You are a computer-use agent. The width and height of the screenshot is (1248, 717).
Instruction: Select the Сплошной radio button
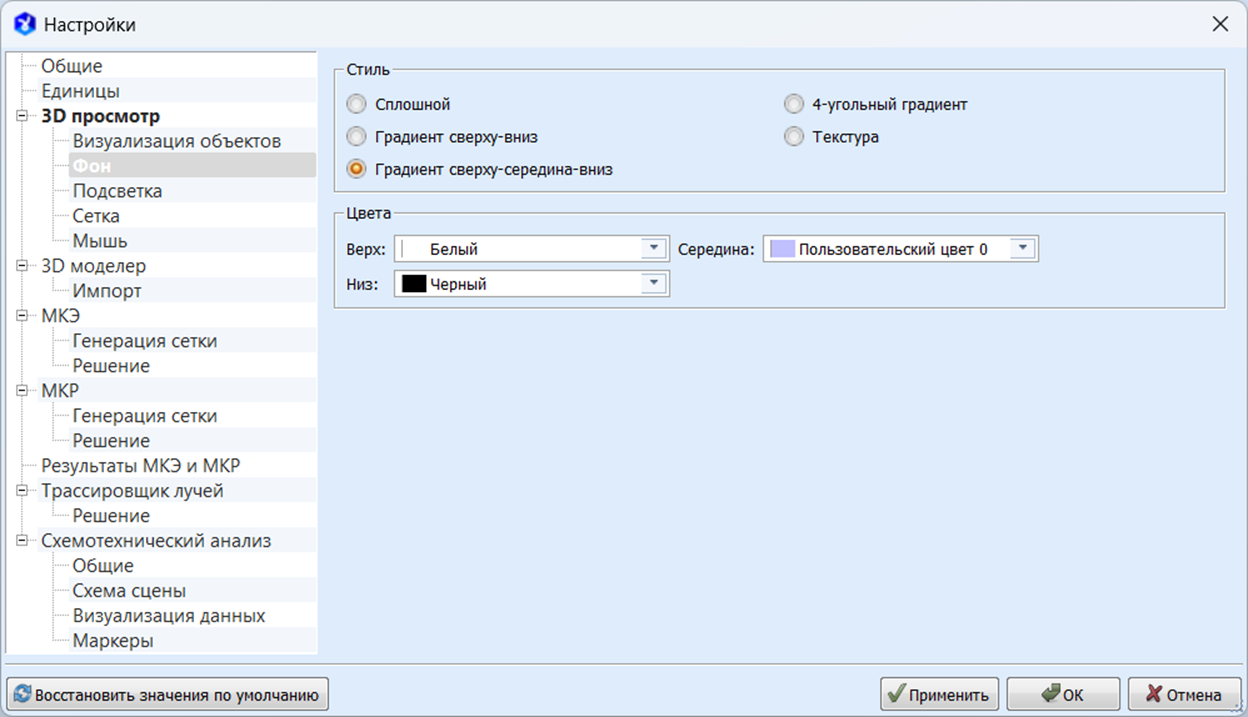(x=356, y=104)
